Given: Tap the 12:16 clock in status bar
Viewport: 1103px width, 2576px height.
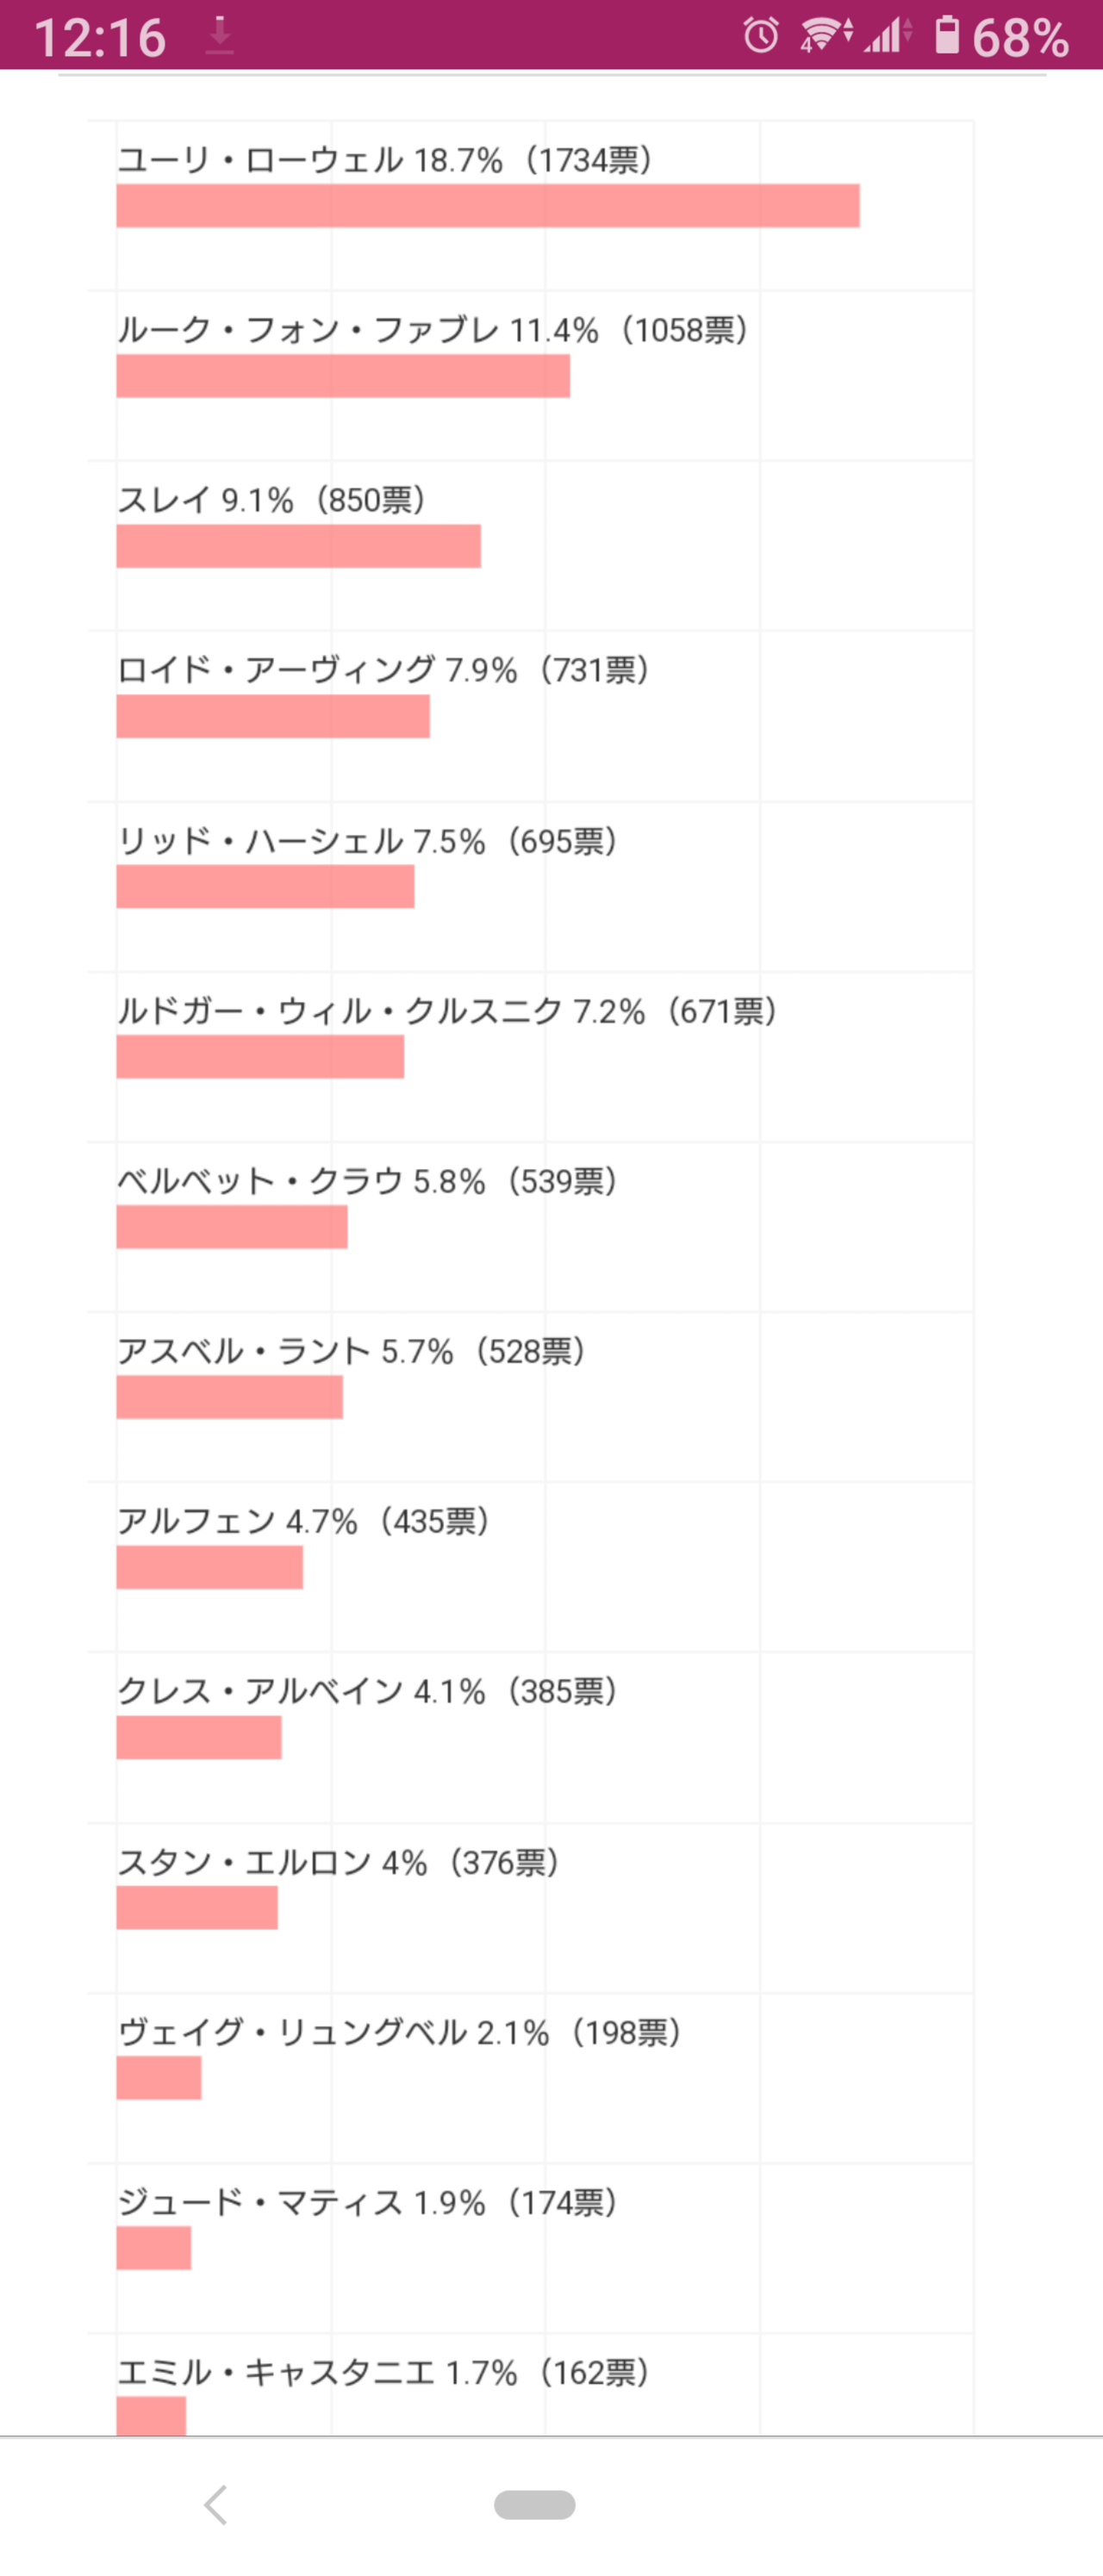Looking at the screenshot, I should pyautogui.click(x=100, y=38).
